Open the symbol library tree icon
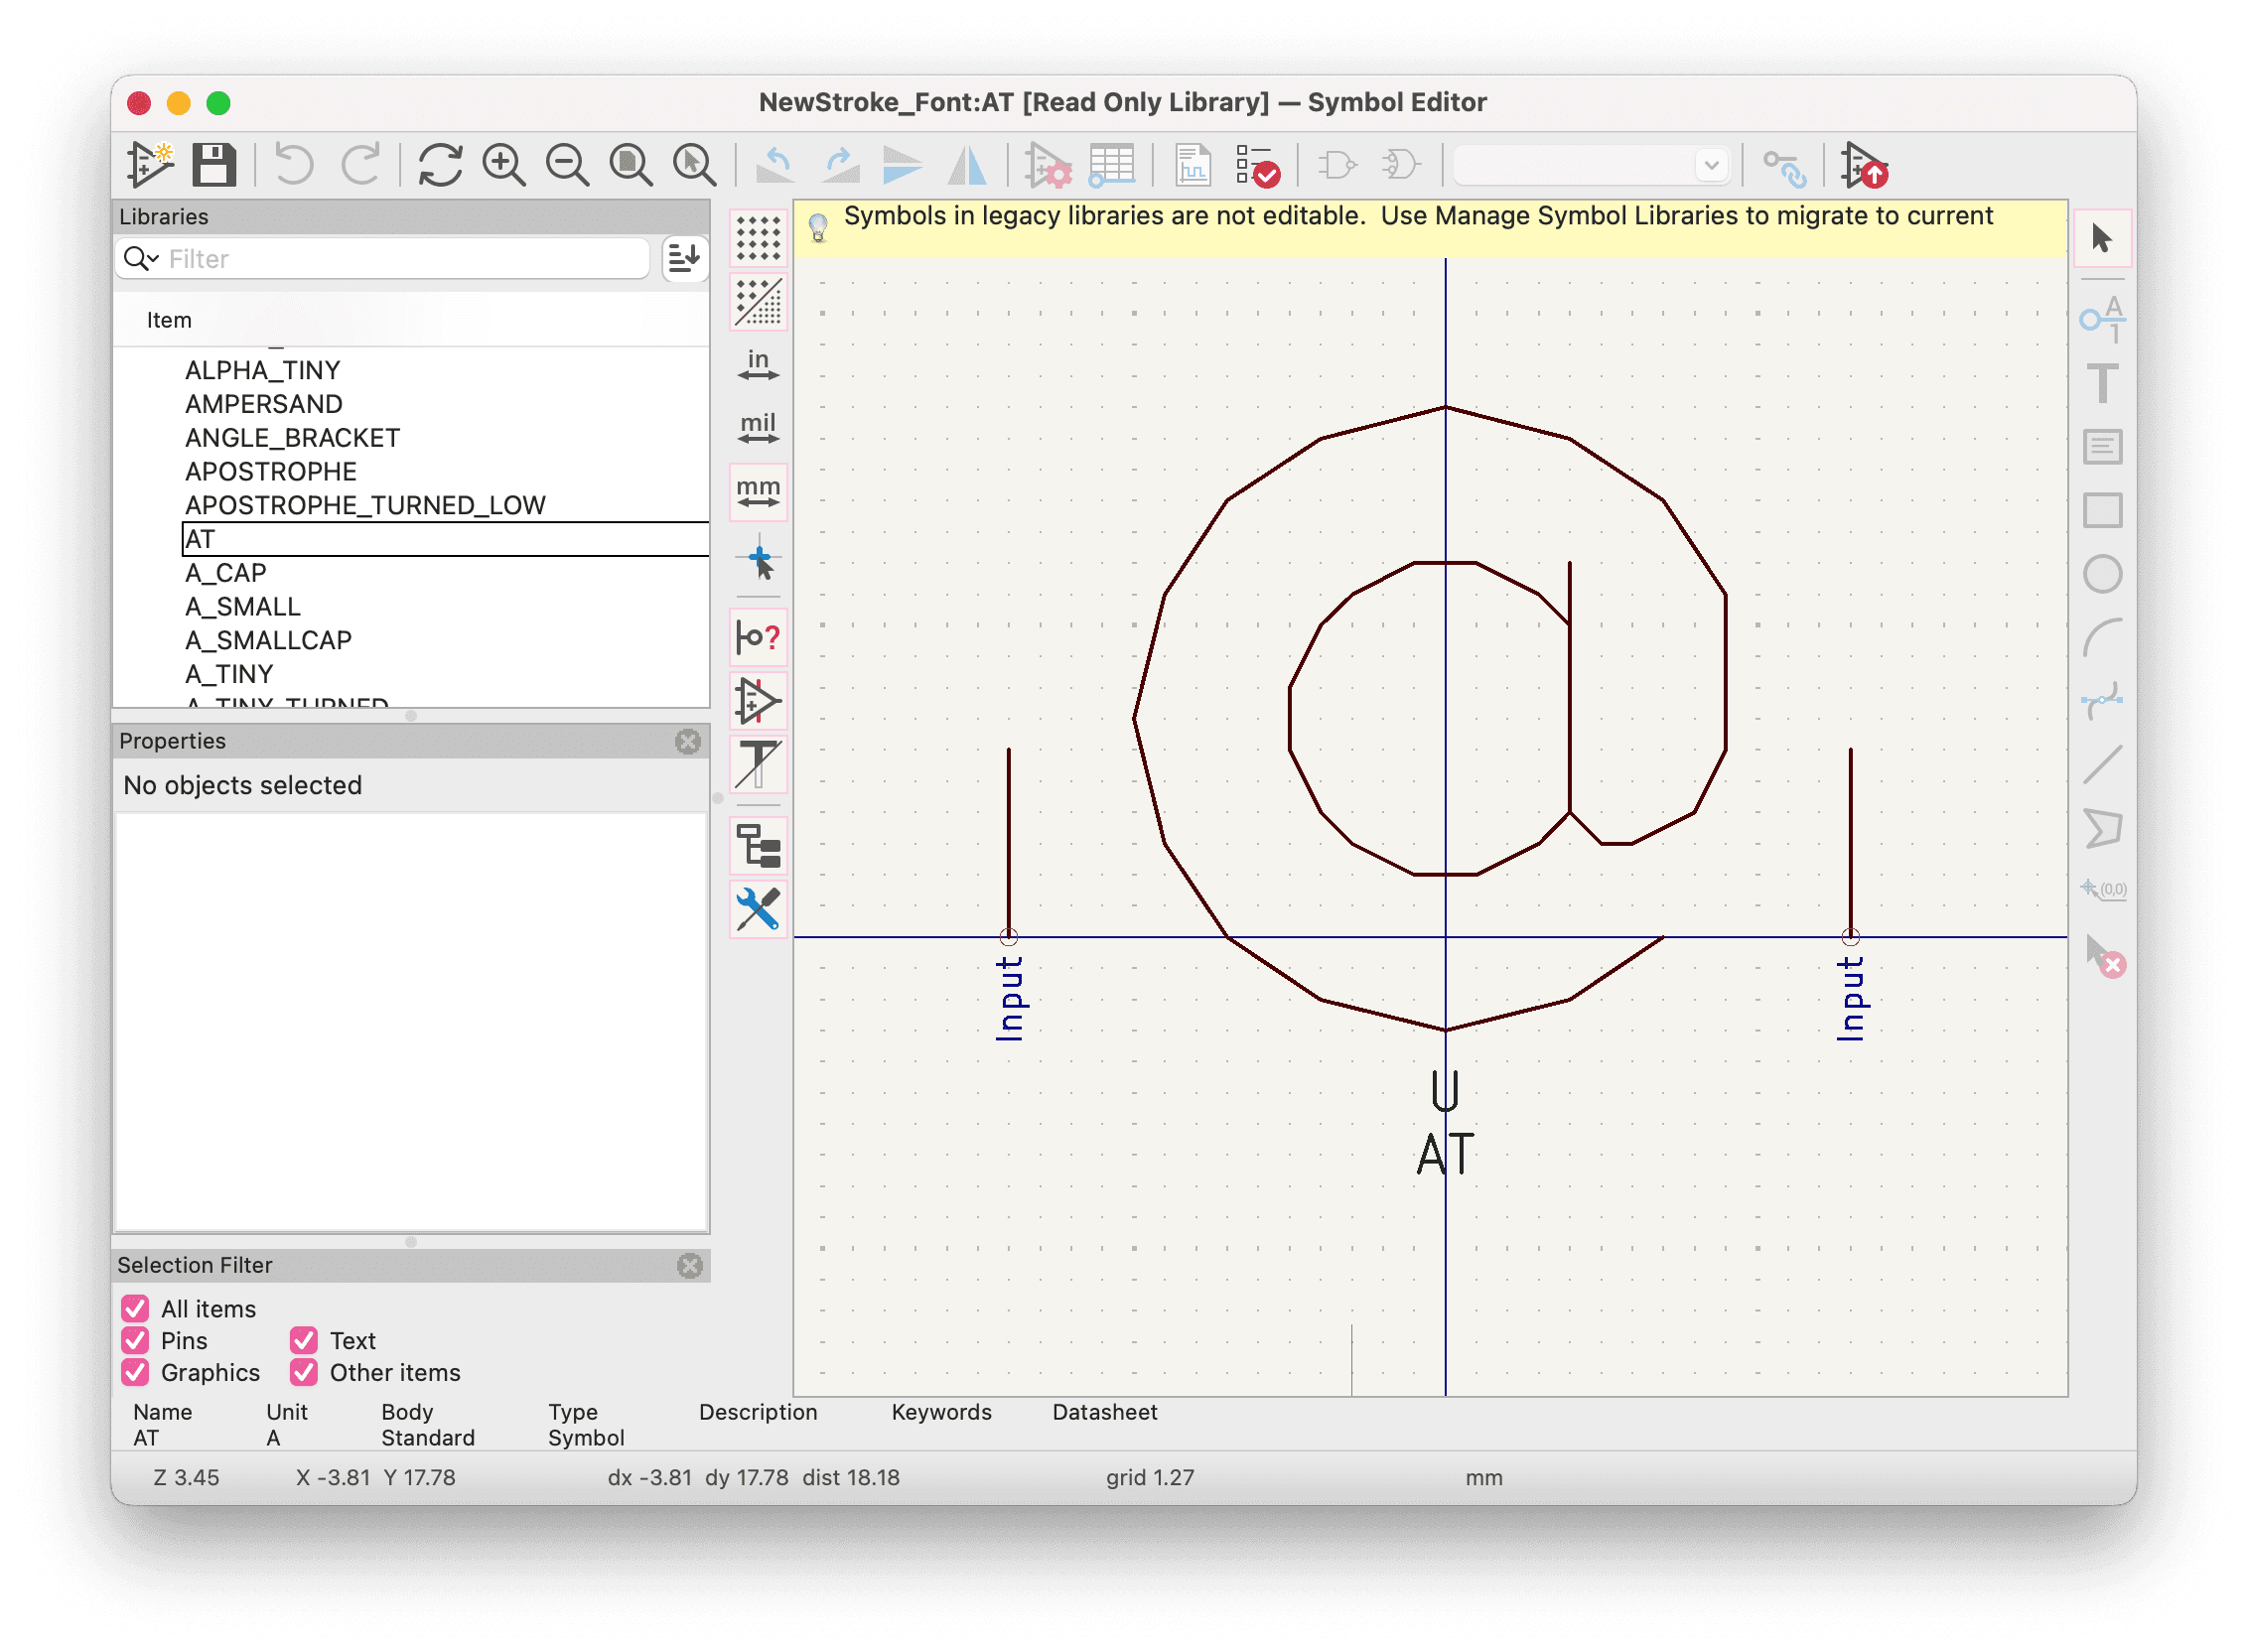 [758, 846]
